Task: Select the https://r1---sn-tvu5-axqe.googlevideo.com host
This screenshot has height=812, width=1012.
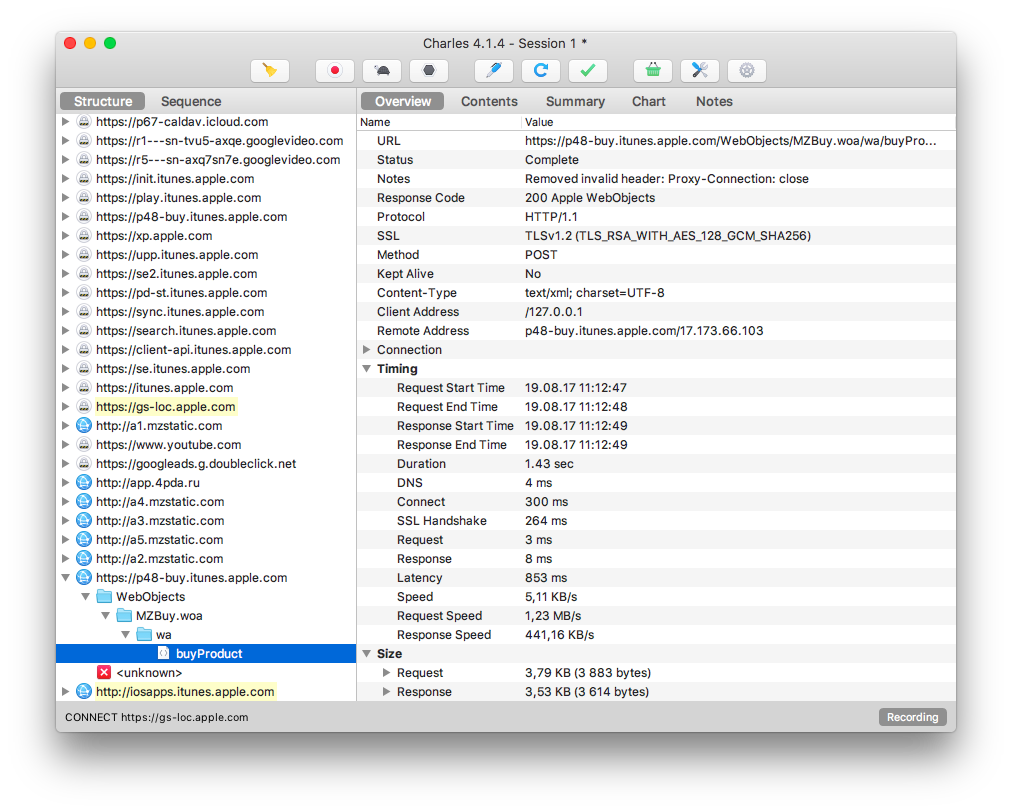Action: pos(219,141)
